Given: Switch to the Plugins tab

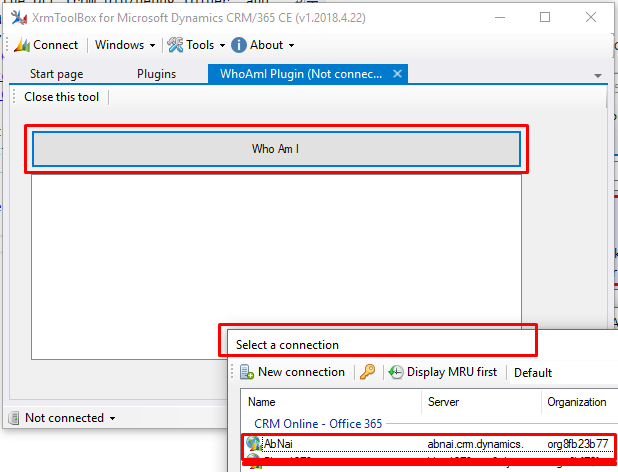Looking at the screenshot, I should (x=156, y=74).
